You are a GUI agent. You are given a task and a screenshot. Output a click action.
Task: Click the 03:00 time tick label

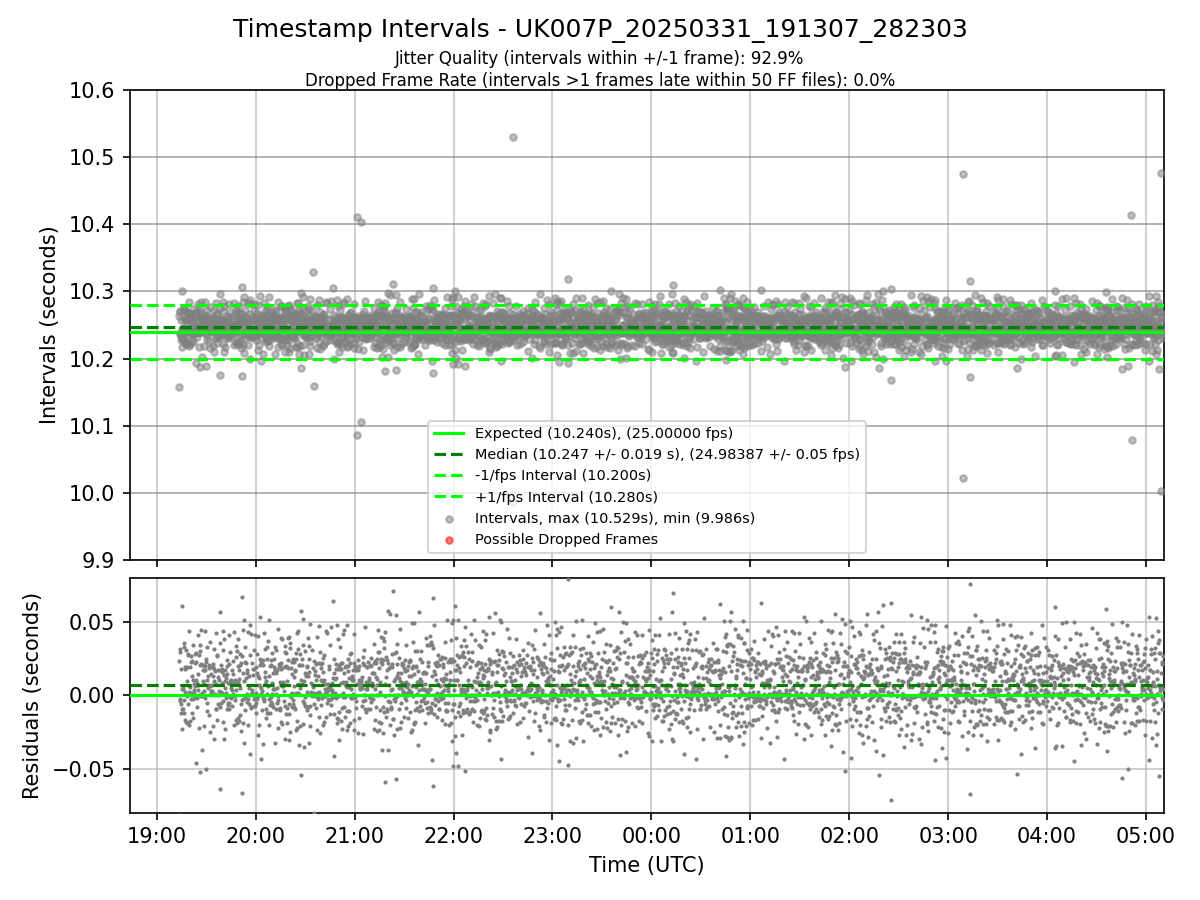pyautogui.click(x=948, y=834)
